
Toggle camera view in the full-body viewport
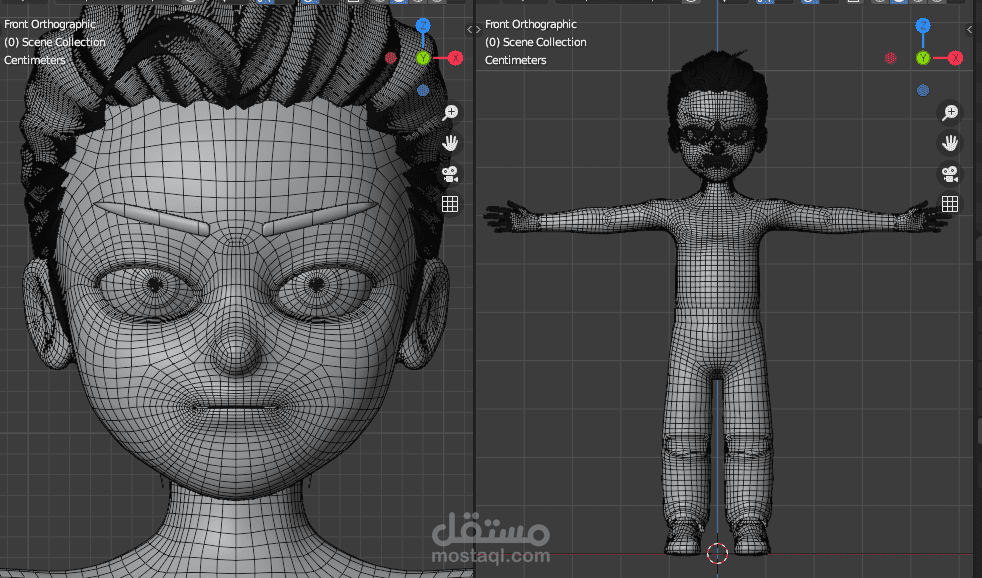(x=950, y=173)
